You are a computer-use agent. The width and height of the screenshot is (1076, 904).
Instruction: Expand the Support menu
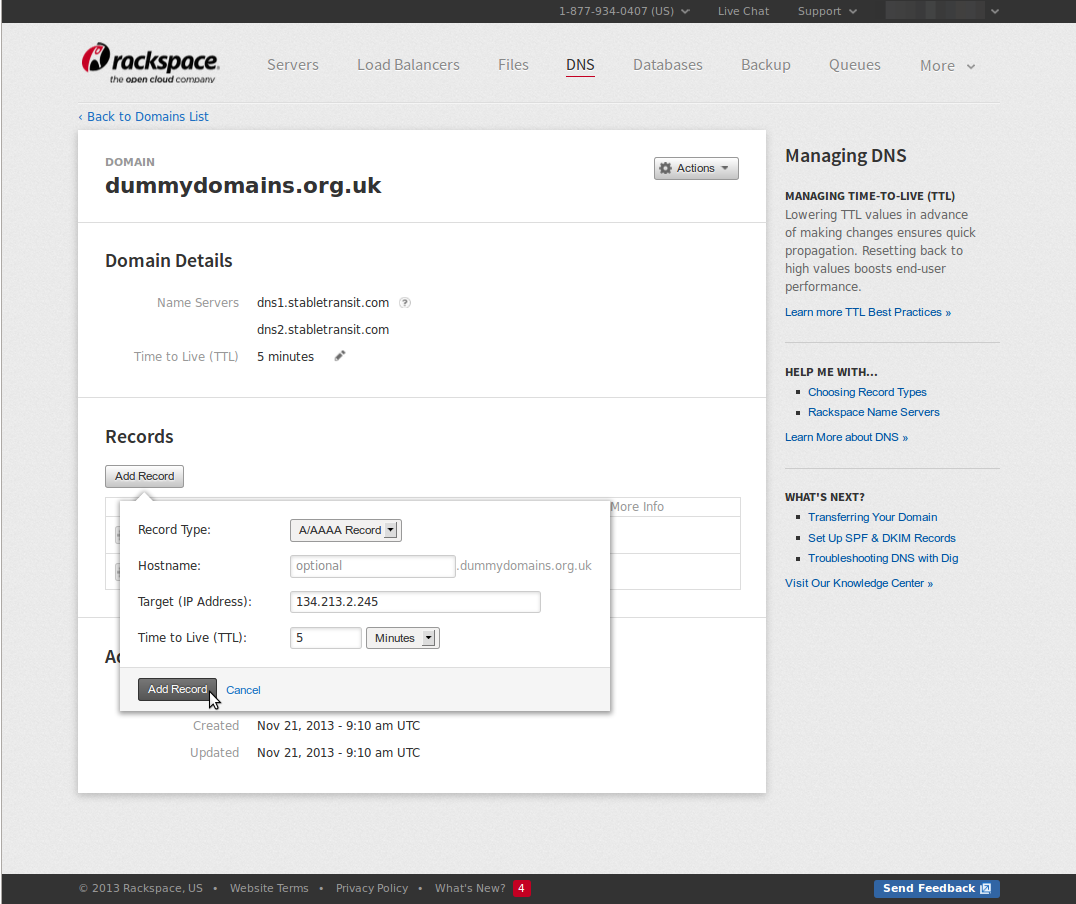tap(827, 11)
